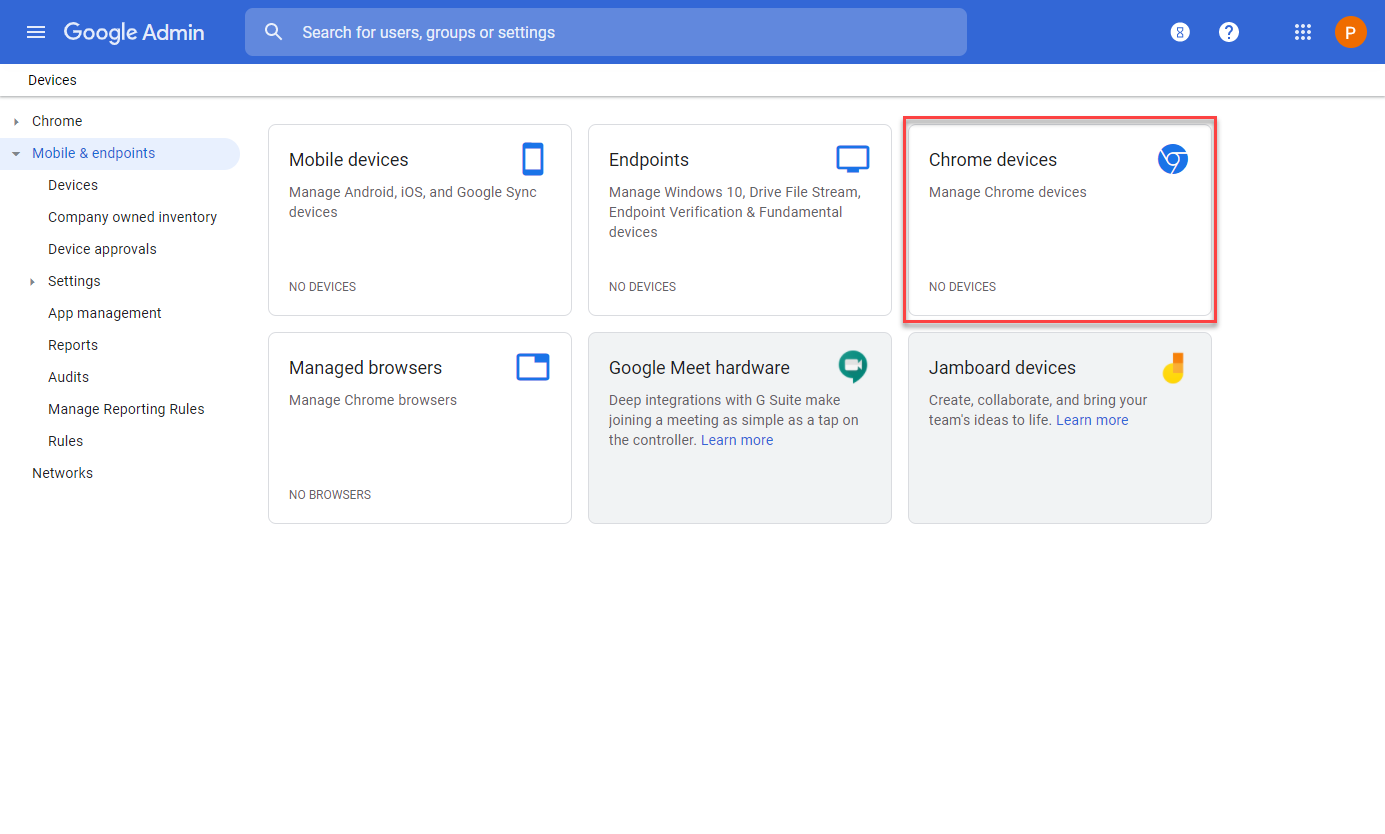The image size is (1385, 834).
Task: Click the Google Meet hardware camera icon
Action: click(853, 366)
